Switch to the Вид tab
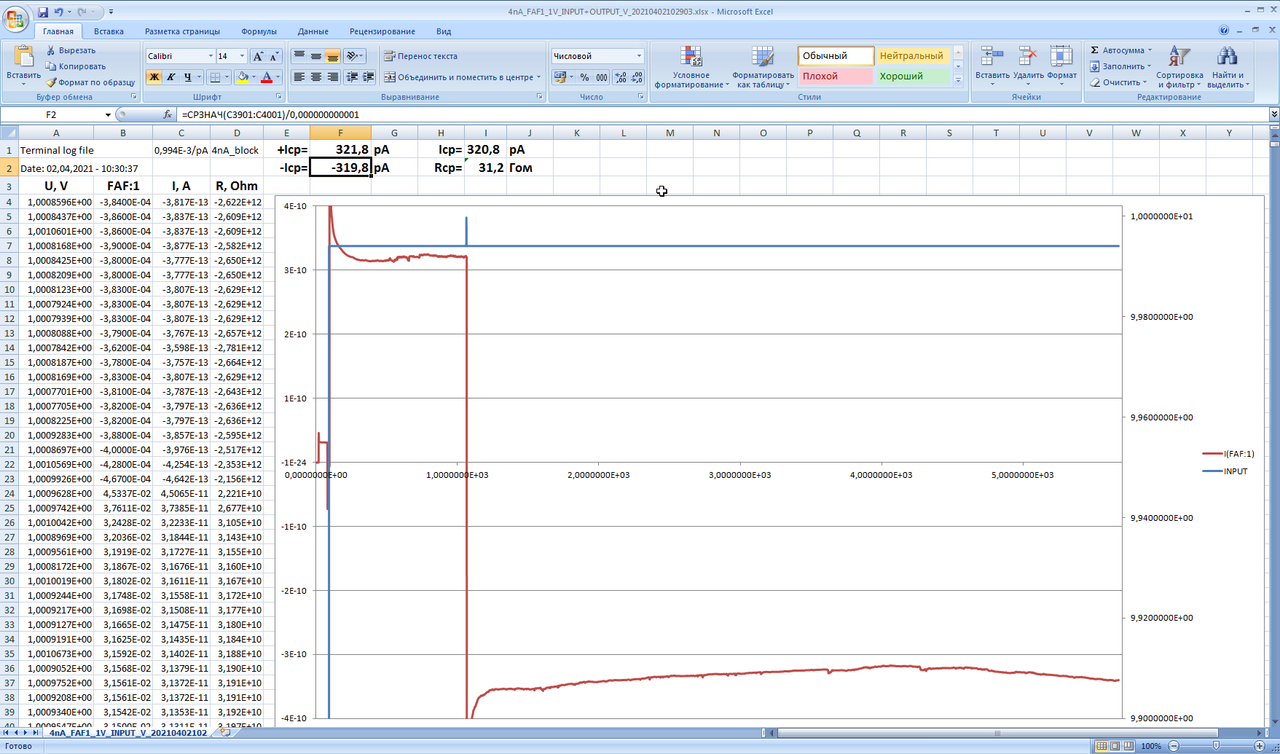 pyautogui.click(x=443, y=31)
